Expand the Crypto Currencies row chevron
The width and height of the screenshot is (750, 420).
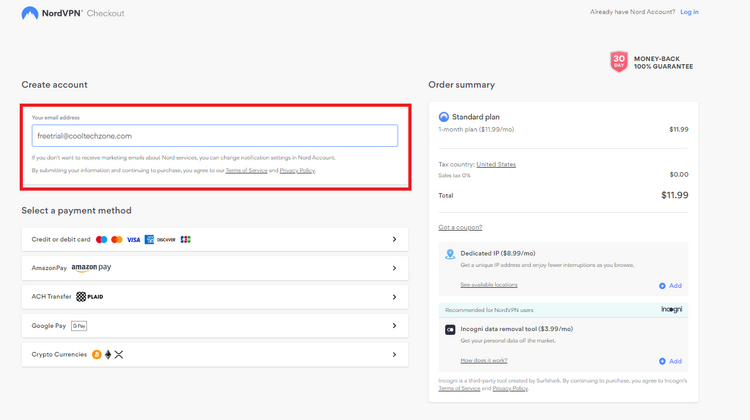[x=394, y=354]
